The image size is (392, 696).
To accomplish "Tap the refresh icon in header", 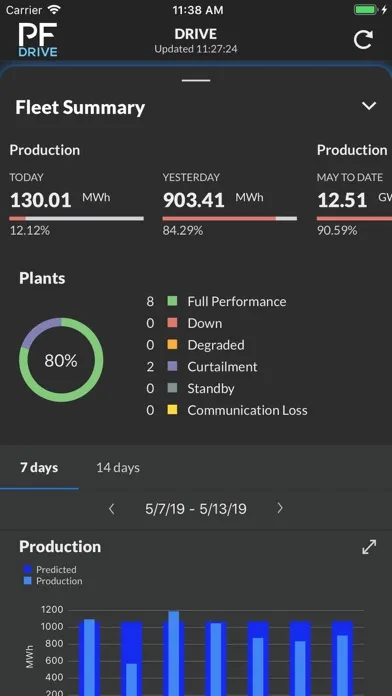I will point(363,40).
